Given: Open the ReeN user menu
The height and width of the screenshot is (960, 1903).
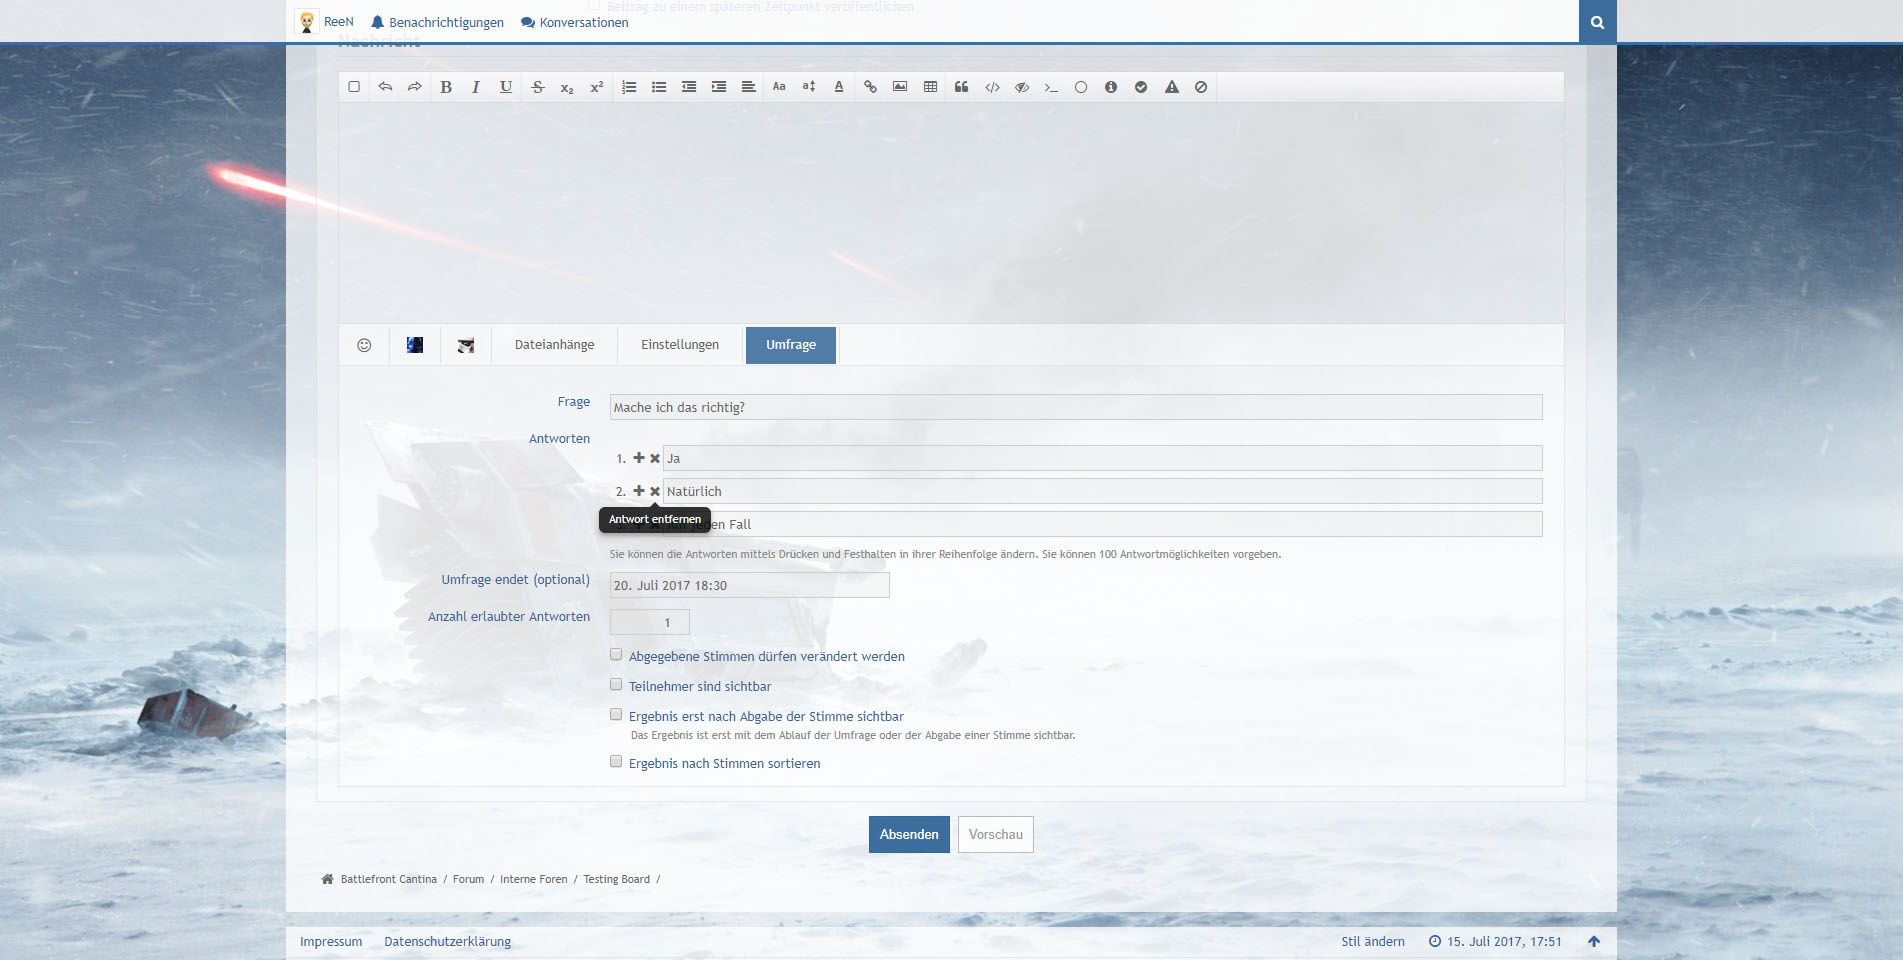Looking at the screenshot, I should tap(325, 22).
